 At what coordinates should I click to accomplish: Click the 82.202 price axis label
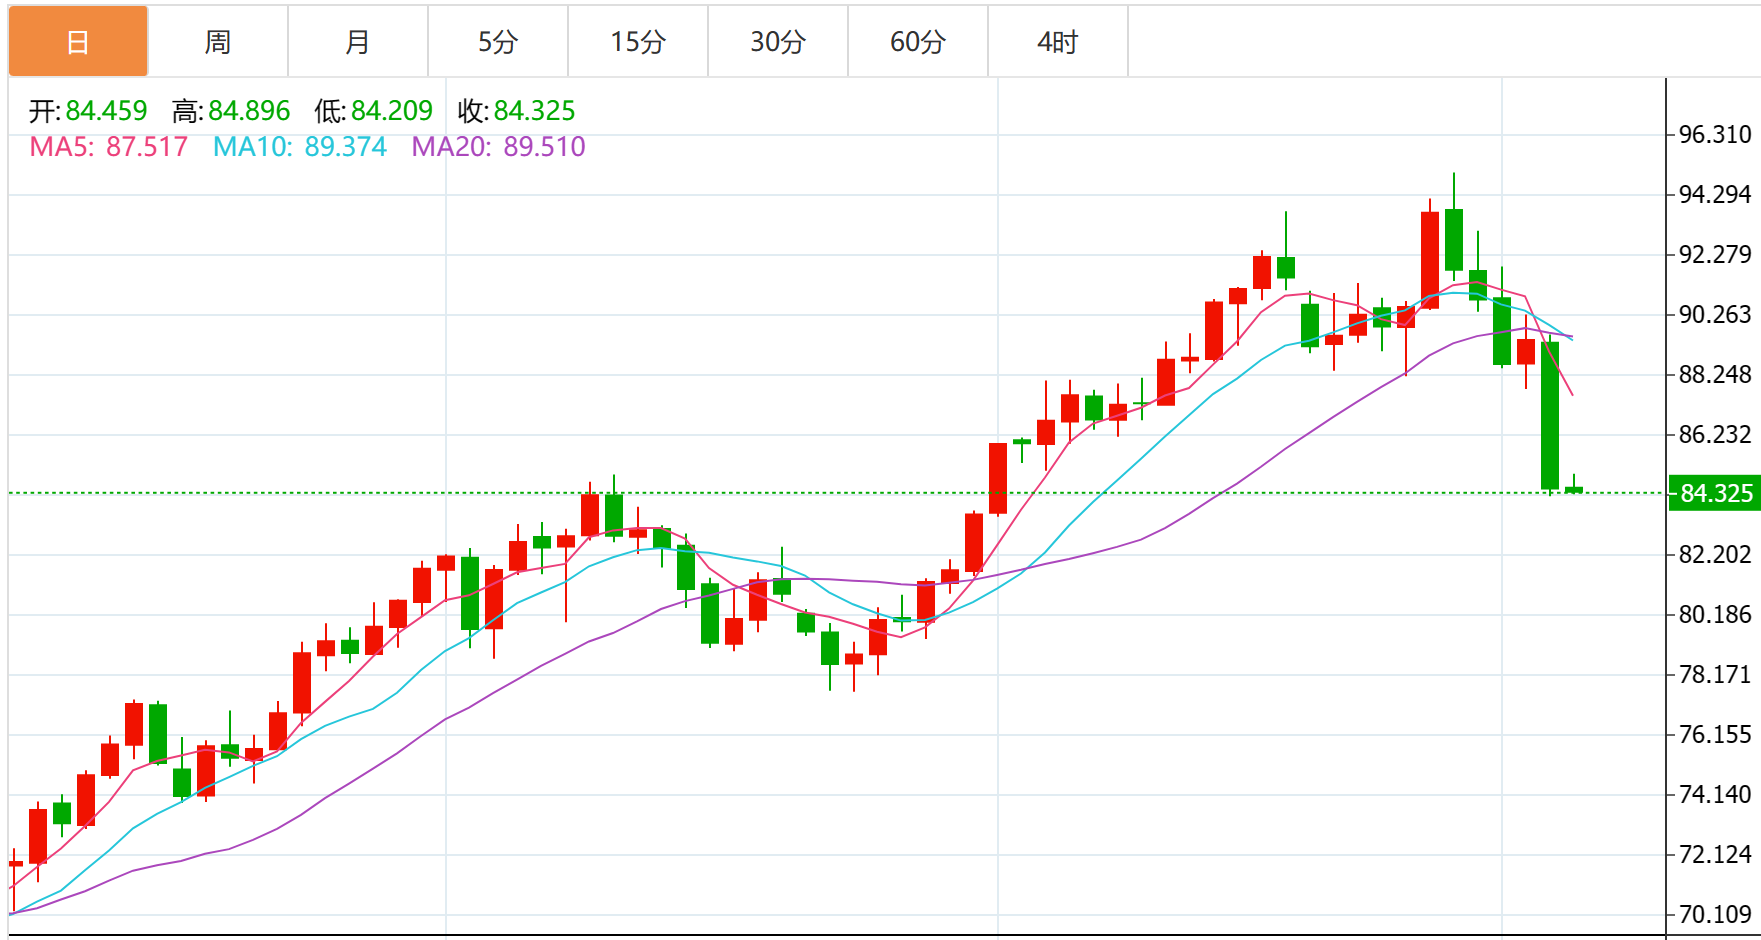1715,554
